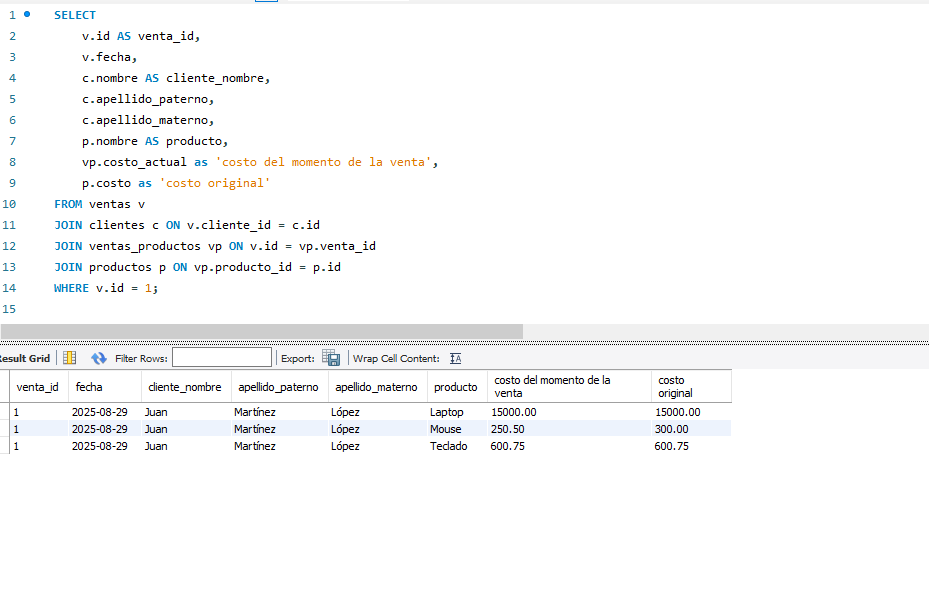
Task: Click the Result Grid panel label
Action: (x=24, y=358)
